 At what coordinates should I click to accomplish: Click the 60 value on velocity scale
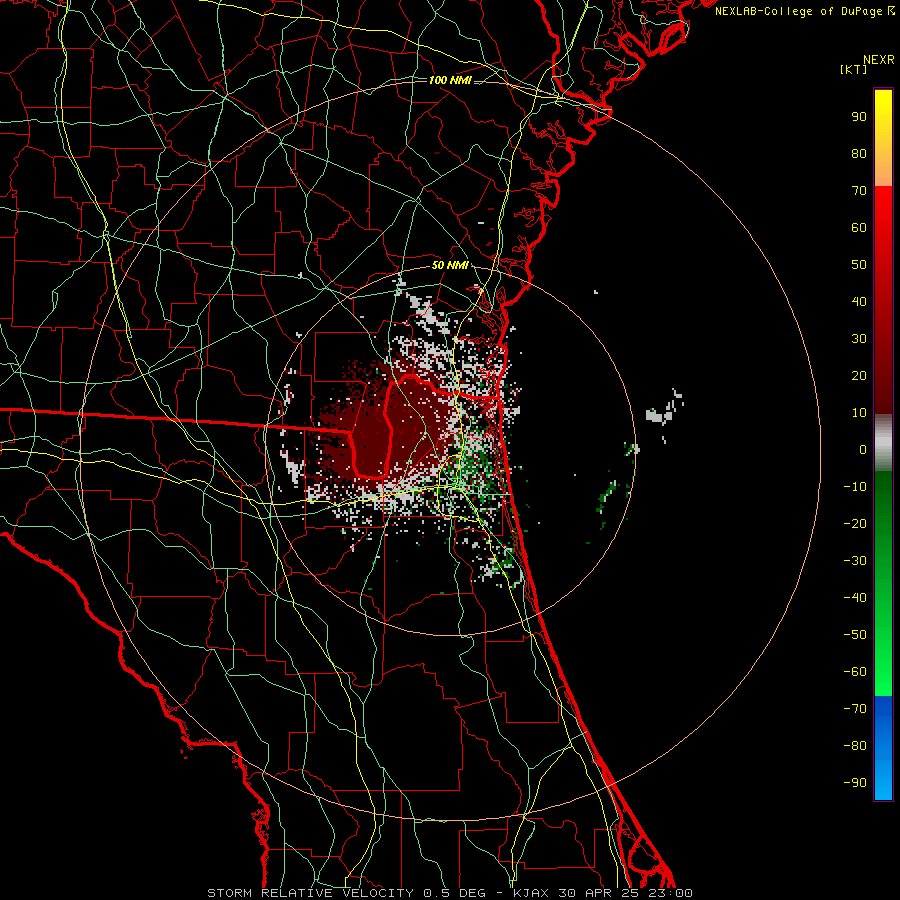pyautogui.click(x=859, y=228)
